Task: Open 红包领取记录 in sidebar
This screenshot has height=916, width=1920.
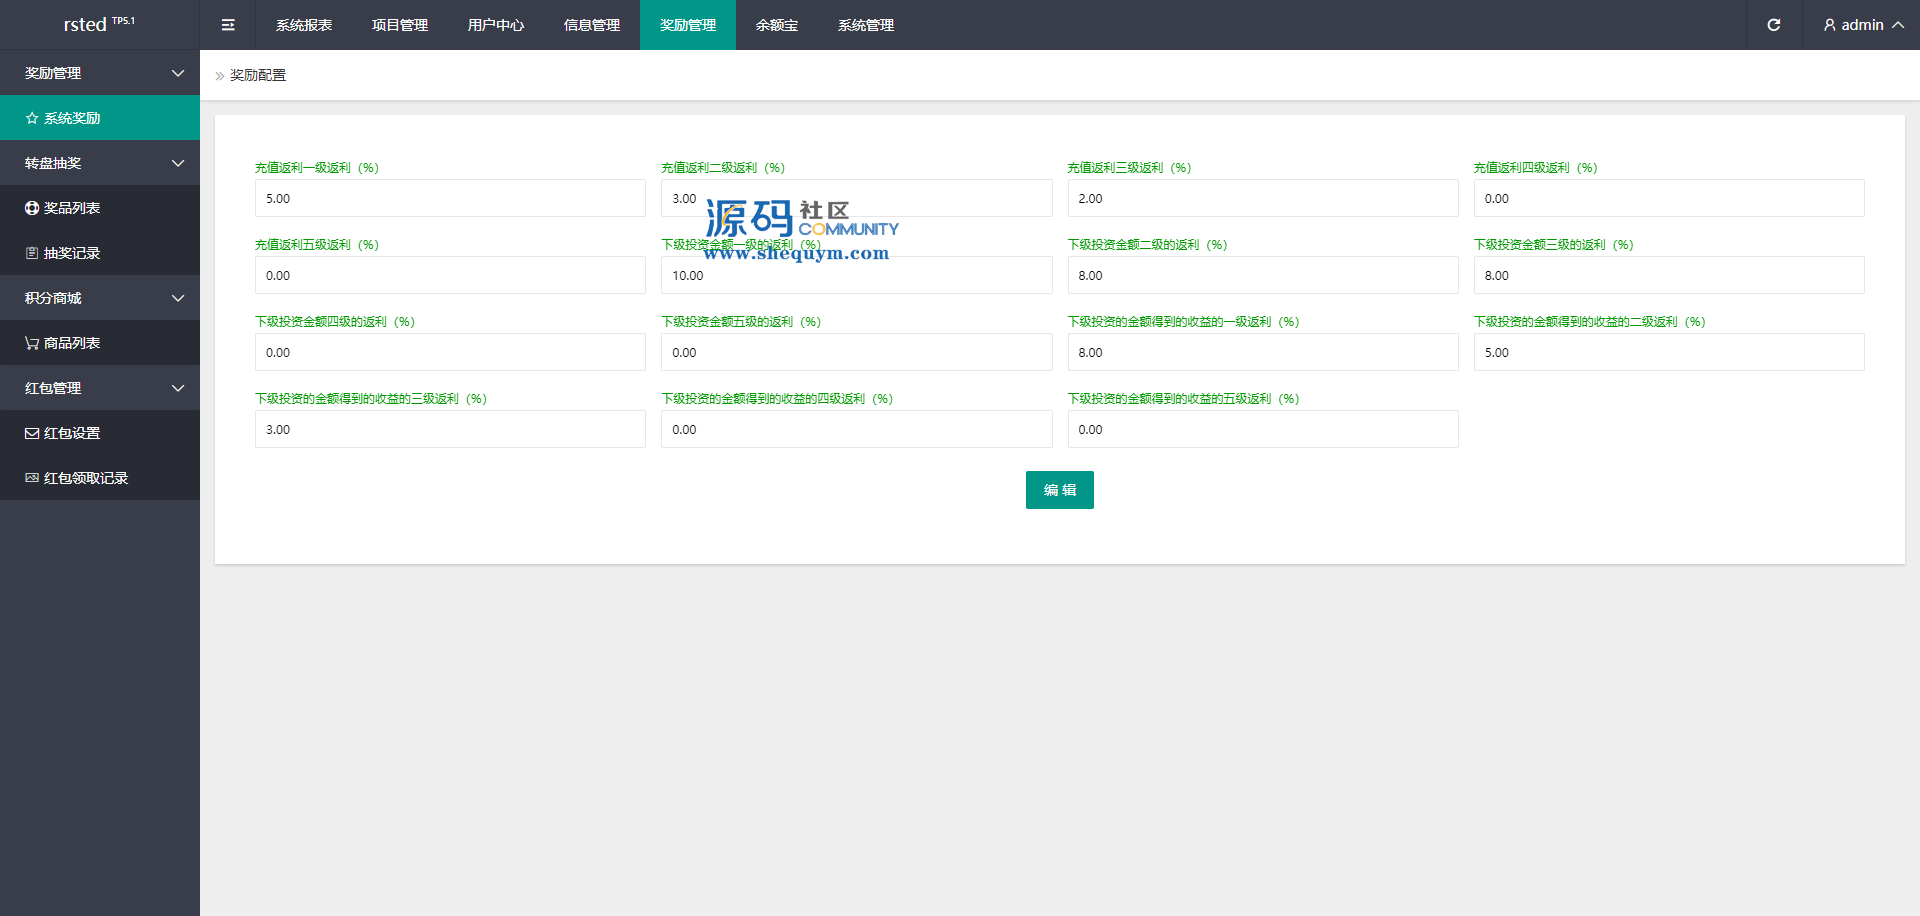Action: click(x=100, y=478)
